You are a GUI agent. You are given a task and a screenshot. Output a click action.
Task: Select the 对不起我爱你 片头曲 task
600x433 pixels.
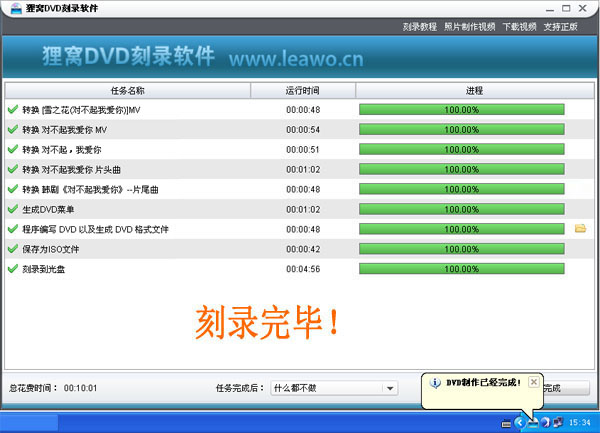(x=71, y=170)
